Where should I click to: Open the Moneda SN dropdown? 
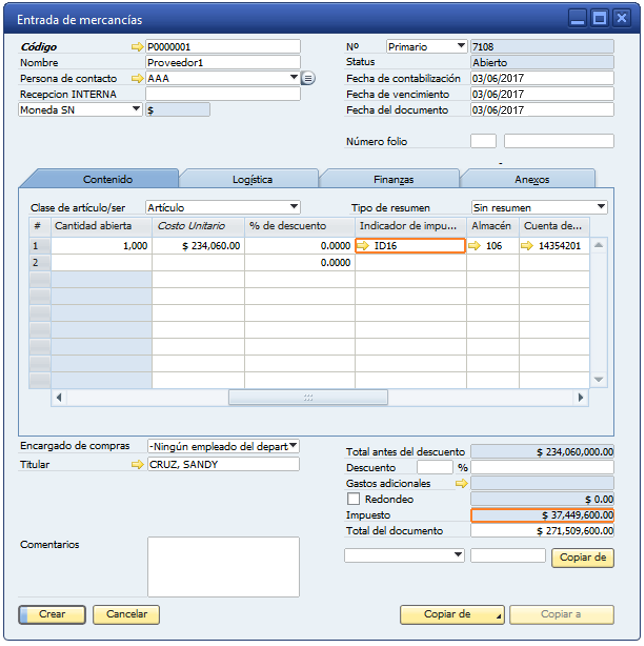(x=136, y=110)
